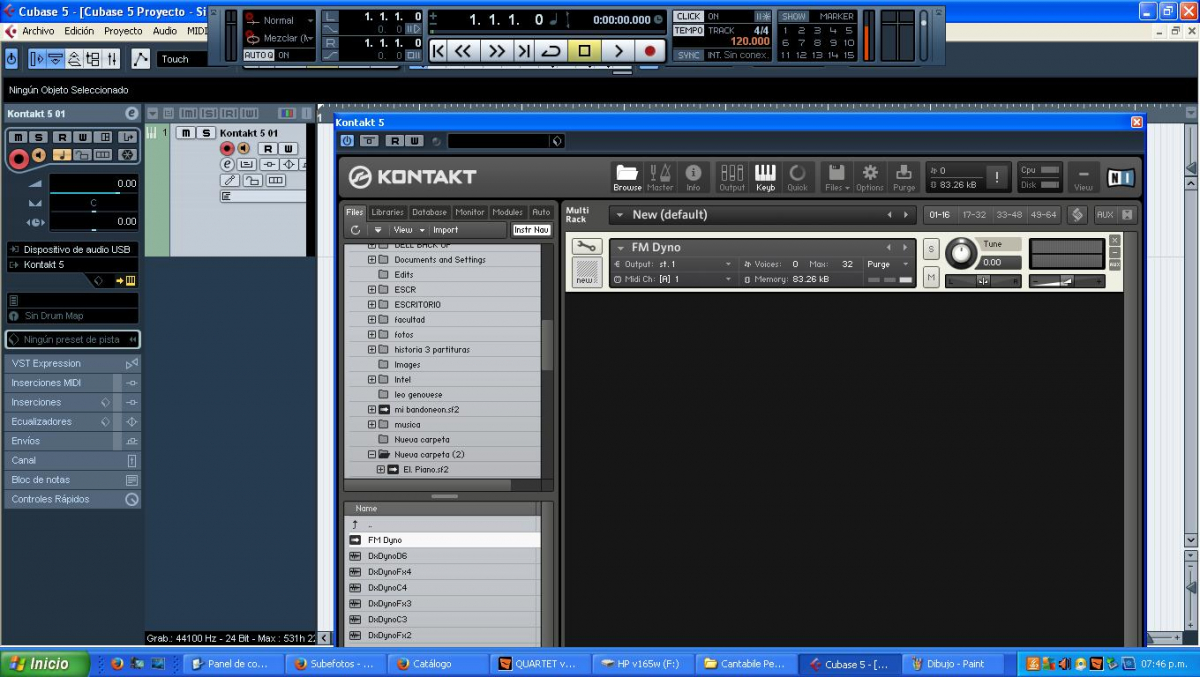Open Edición menu
Screen dimensions: 1200x677
pyautogui.click(x=79, y=31)
